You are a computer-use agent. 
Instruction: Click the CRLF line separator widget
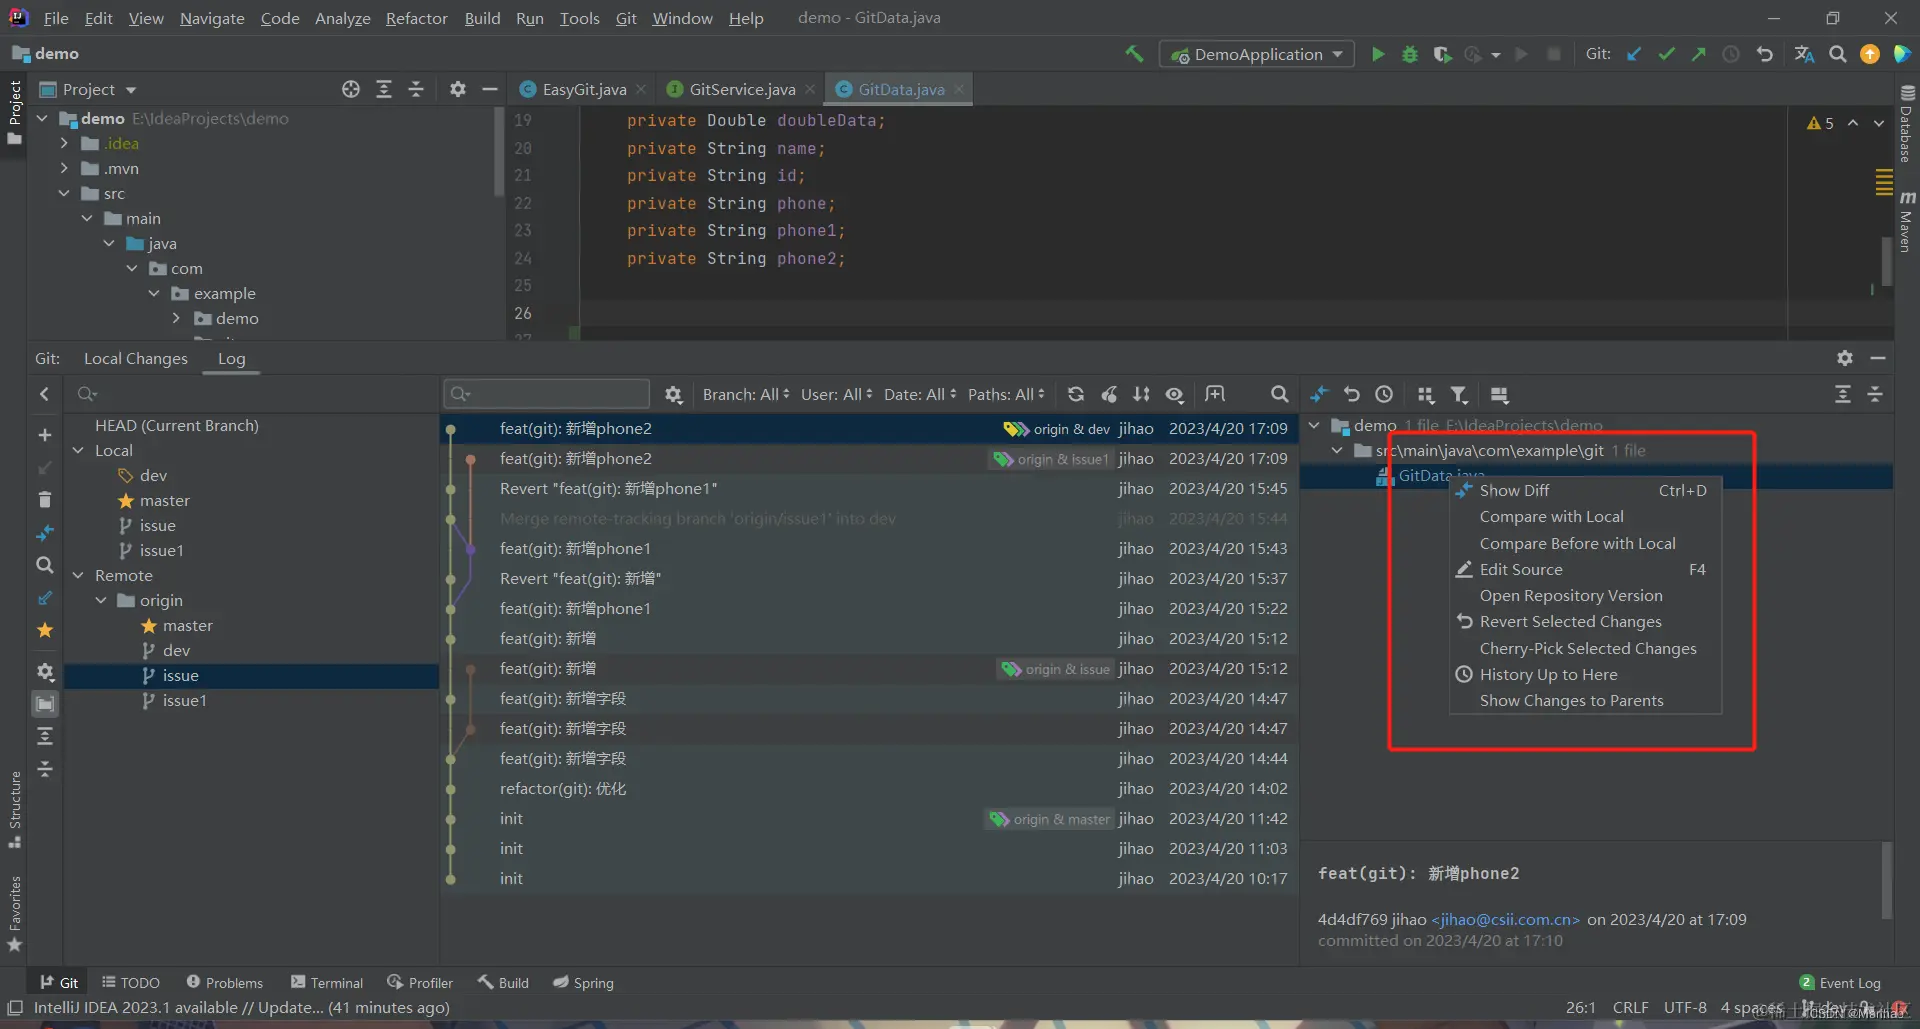[x=1630, y=1008]
